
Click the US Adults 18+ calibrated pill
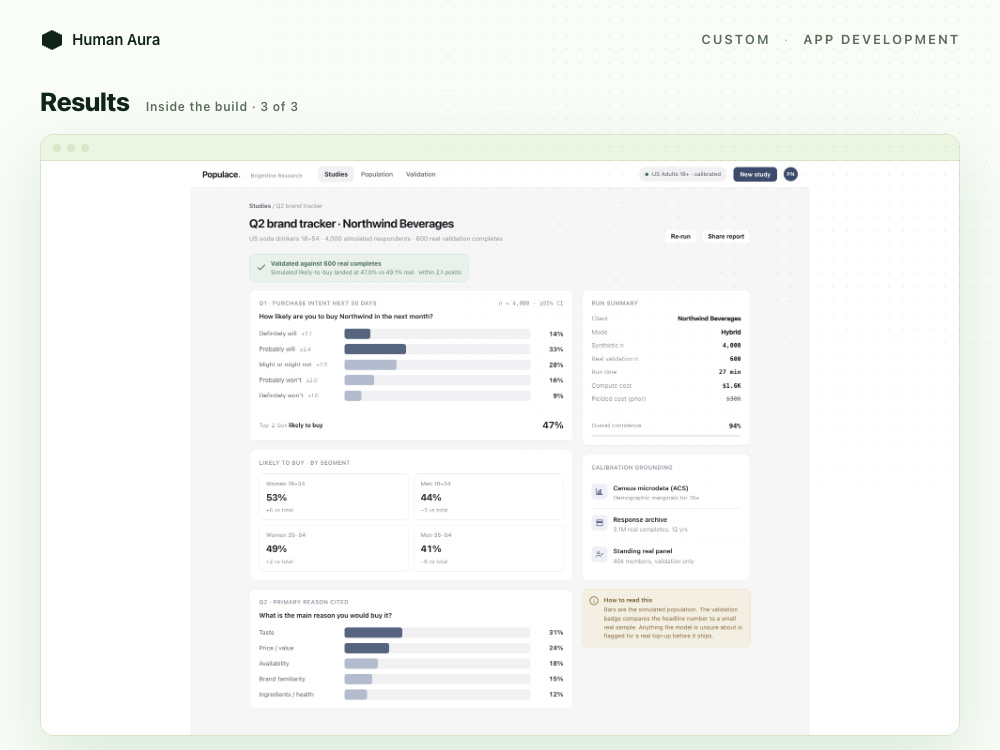(682, 174)
